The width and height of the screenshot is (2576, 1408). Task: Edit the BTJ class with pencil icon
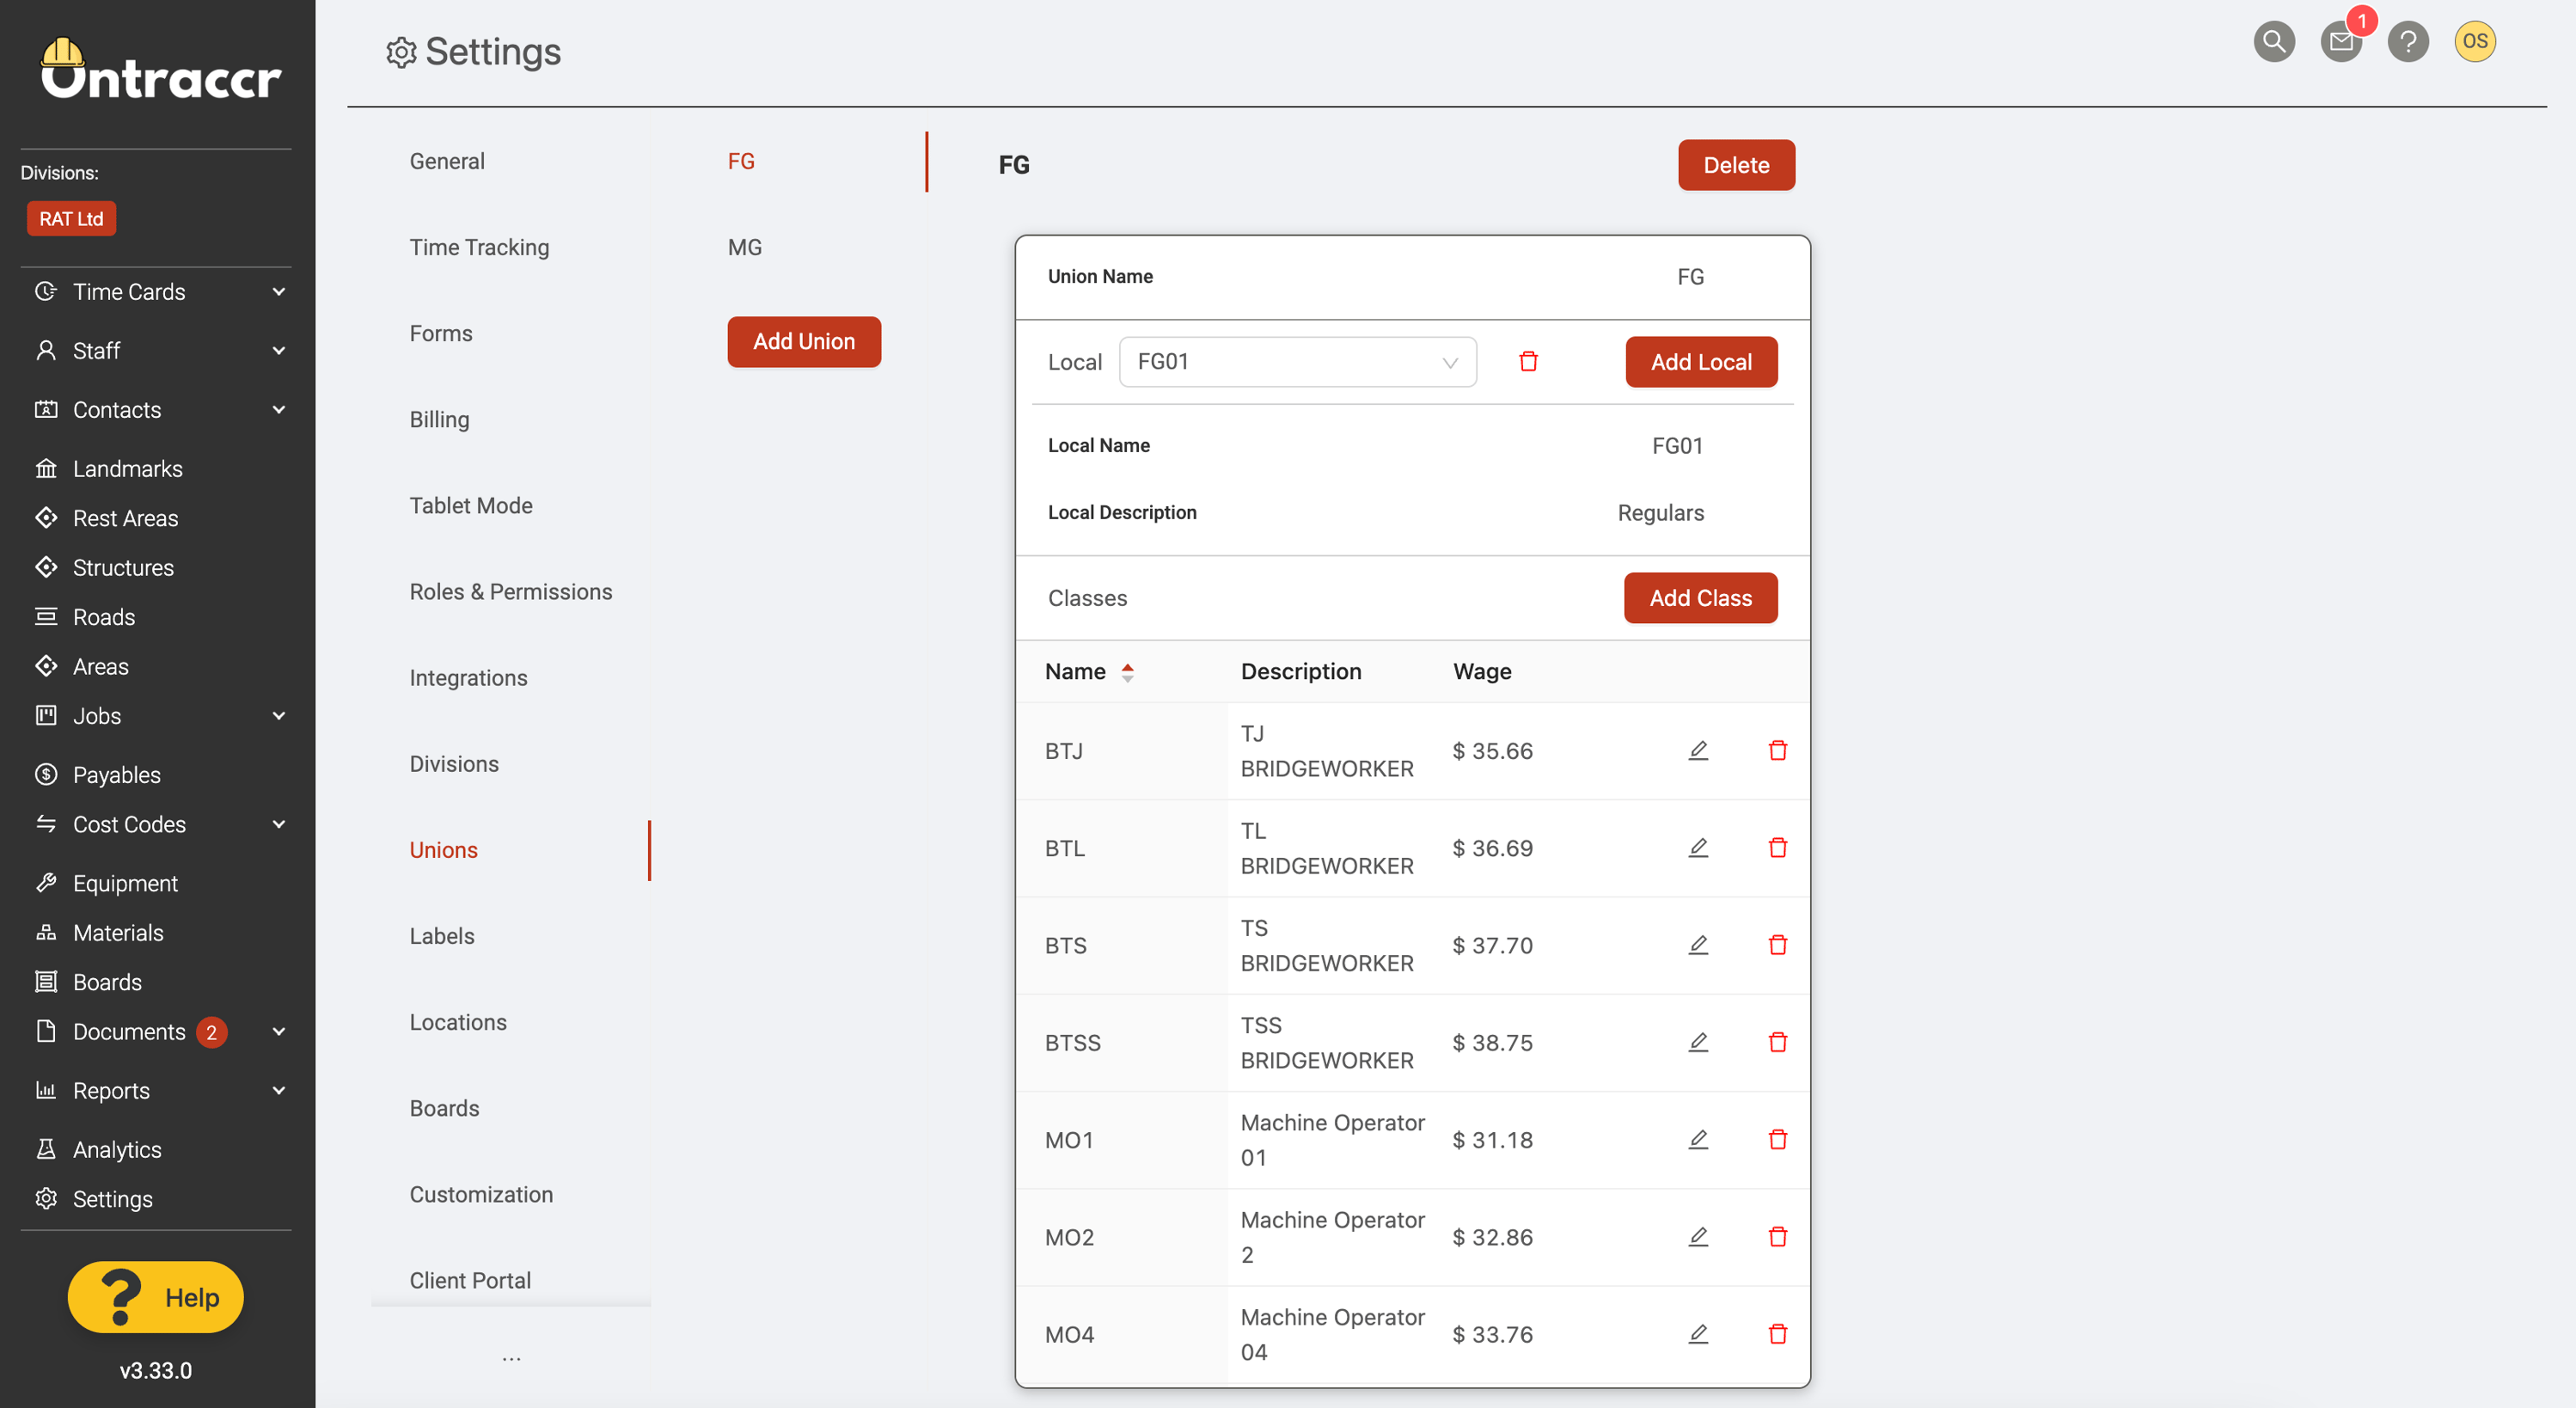pos(1698,750)
